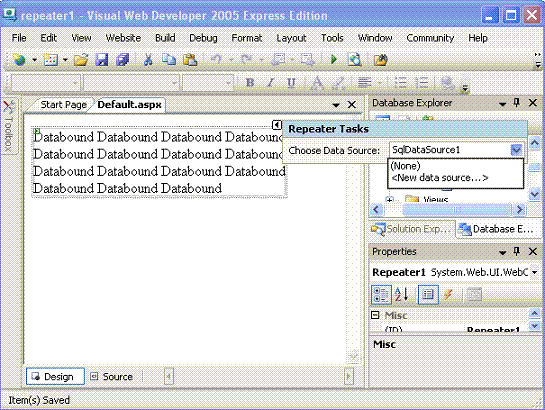
Task: Toggle Italic formatting
Action: (270, 83)
